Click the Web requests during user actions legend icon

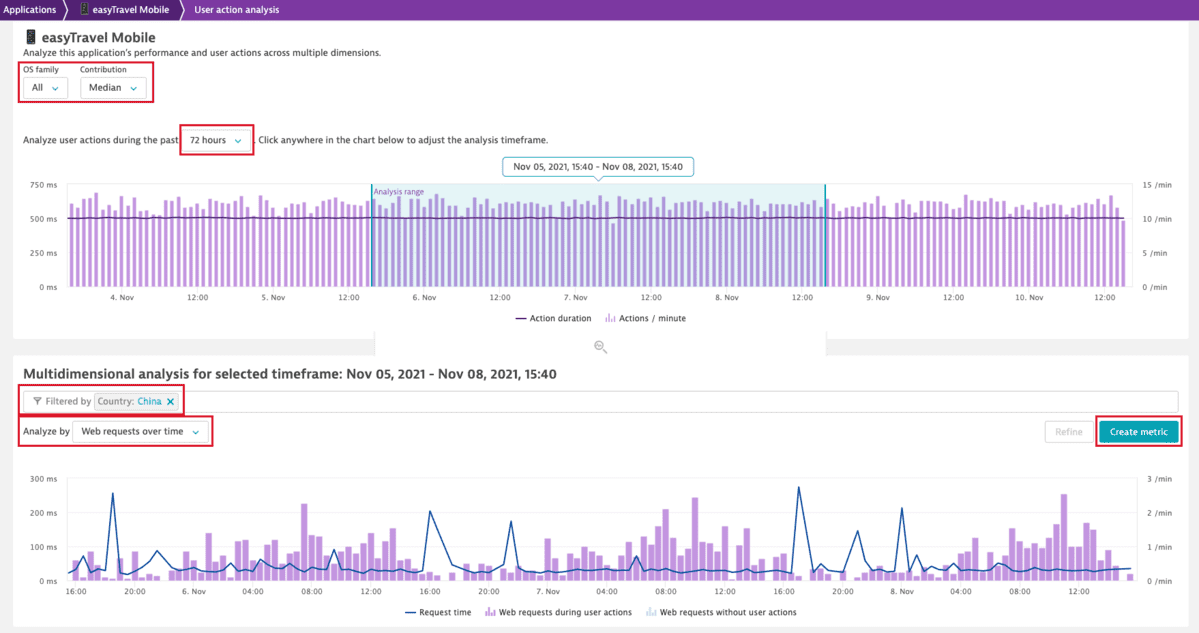490,612
